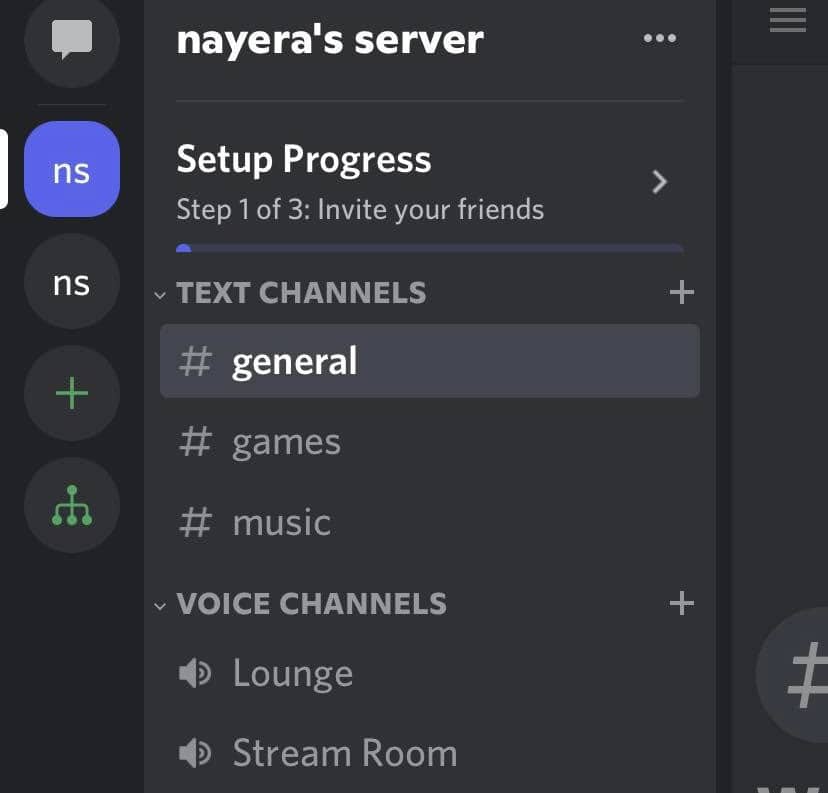Click the nayera's server title
The width and height of the screenshot is (828, 793).
(330, 41)
